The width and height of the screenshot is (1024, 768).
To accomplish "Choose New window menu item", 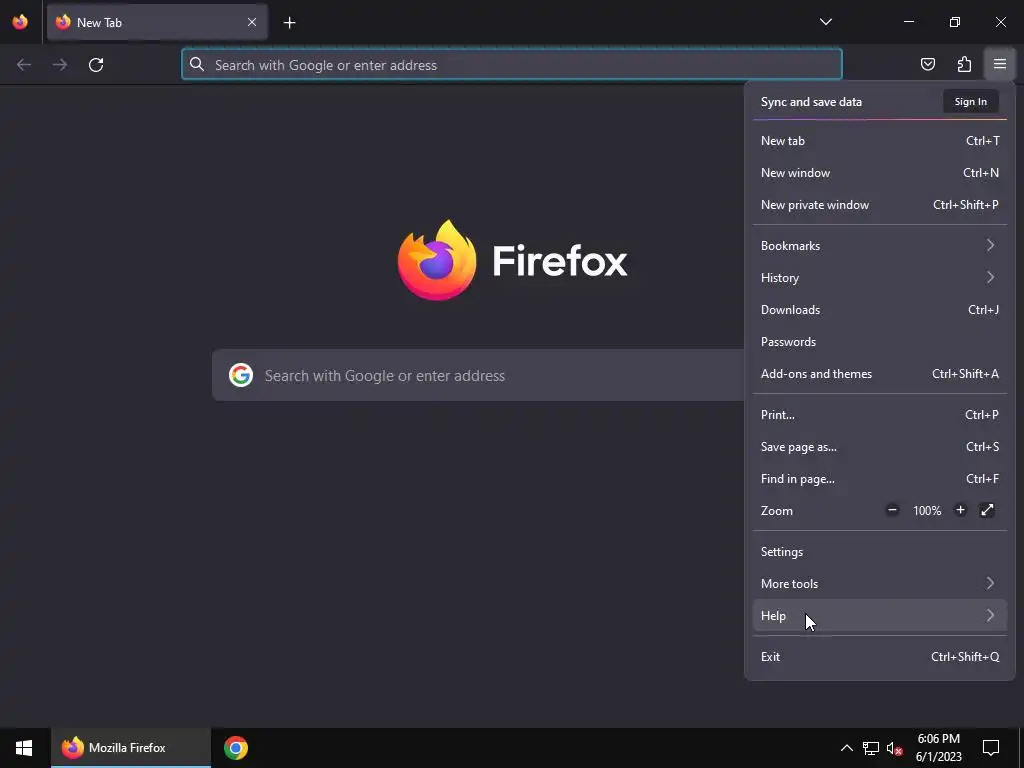I will coord(880,172).
